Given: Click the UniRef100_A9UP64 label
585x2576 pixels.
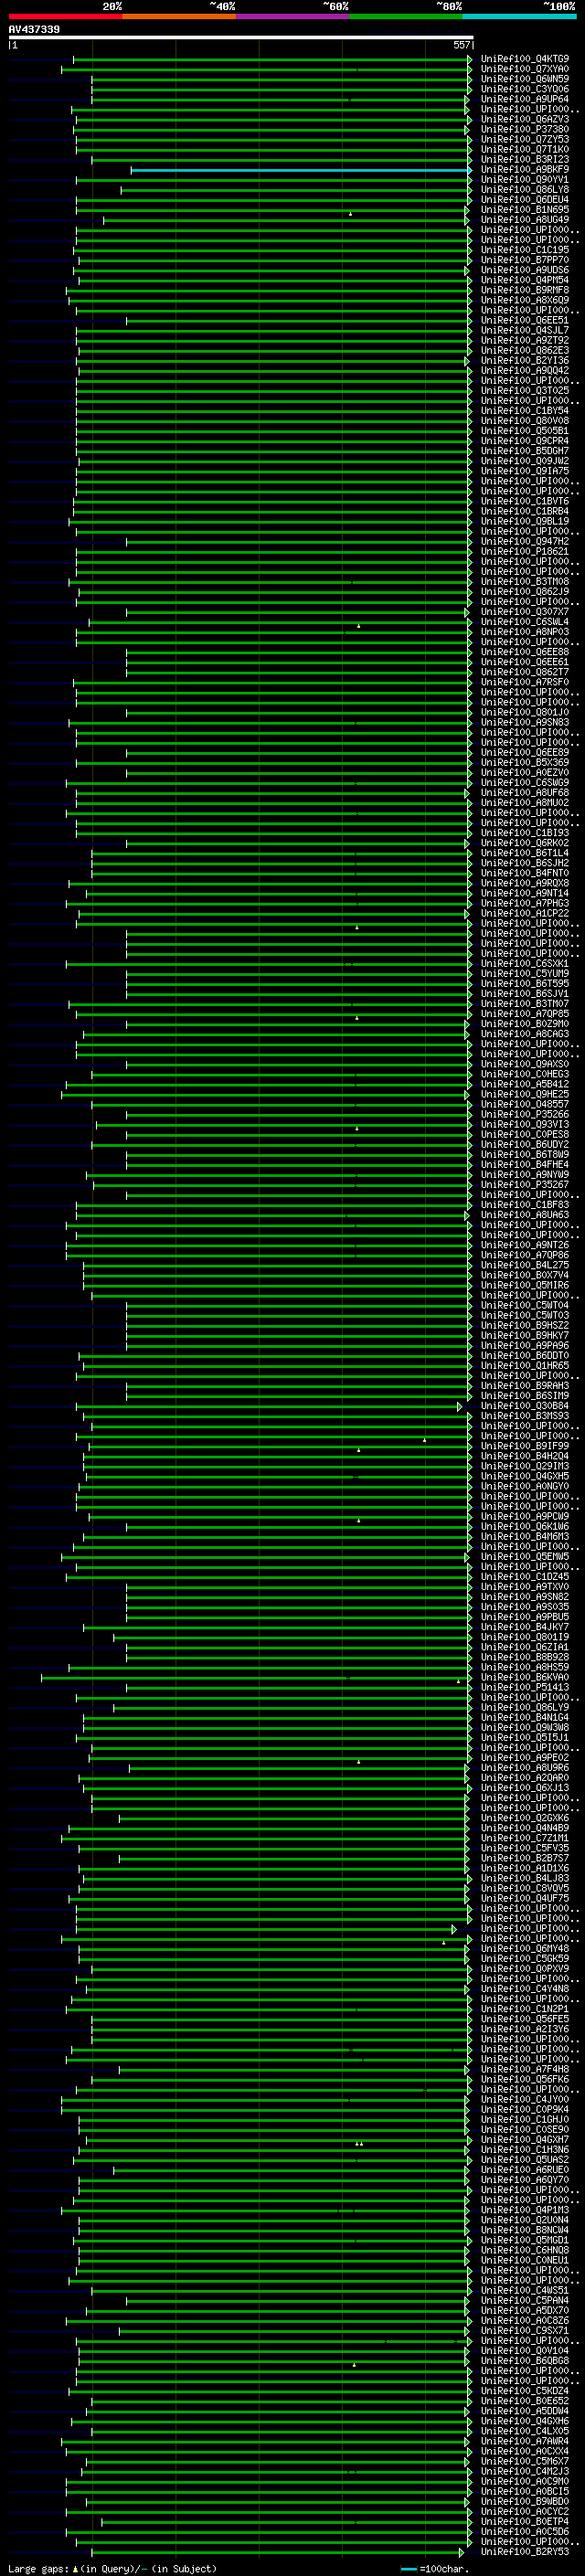Looking at the screenshot, I should point(525,99).
